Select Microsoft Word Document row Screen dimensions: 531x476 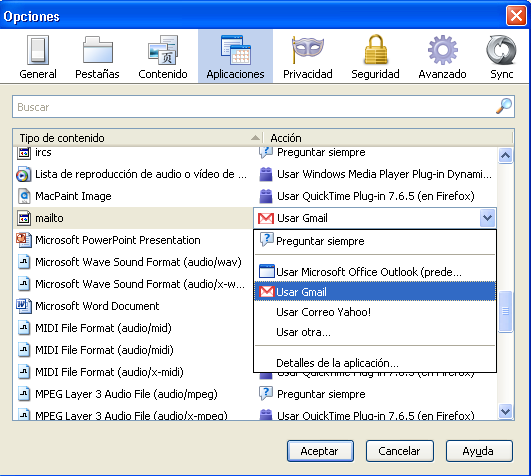click(x=133, y=306)
